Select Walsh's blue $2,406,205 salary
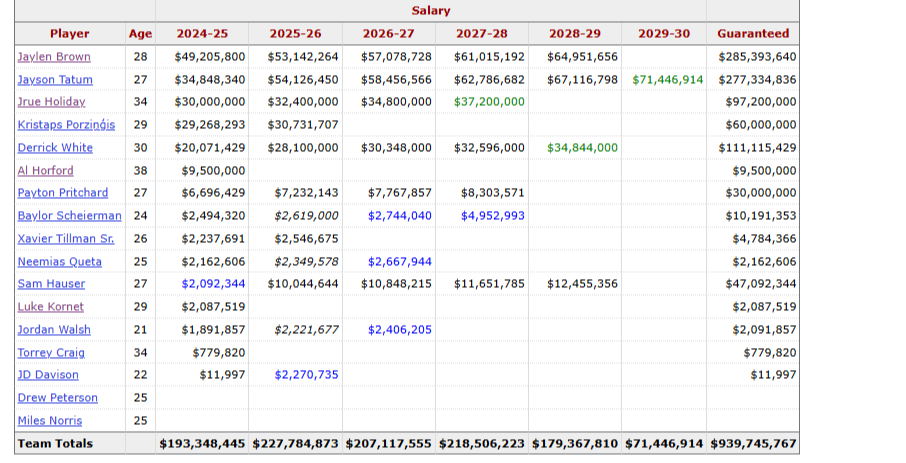The height and width of the screenshot is (463, 906). (x=399, y=330)
